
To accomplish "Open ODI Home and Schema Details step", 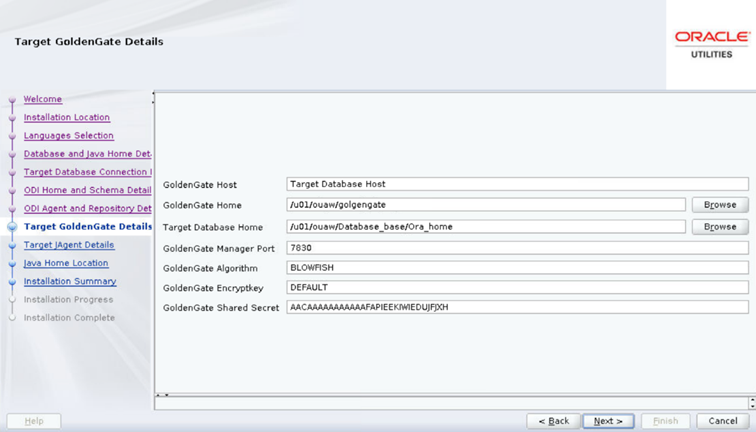I will coord(88,190).
